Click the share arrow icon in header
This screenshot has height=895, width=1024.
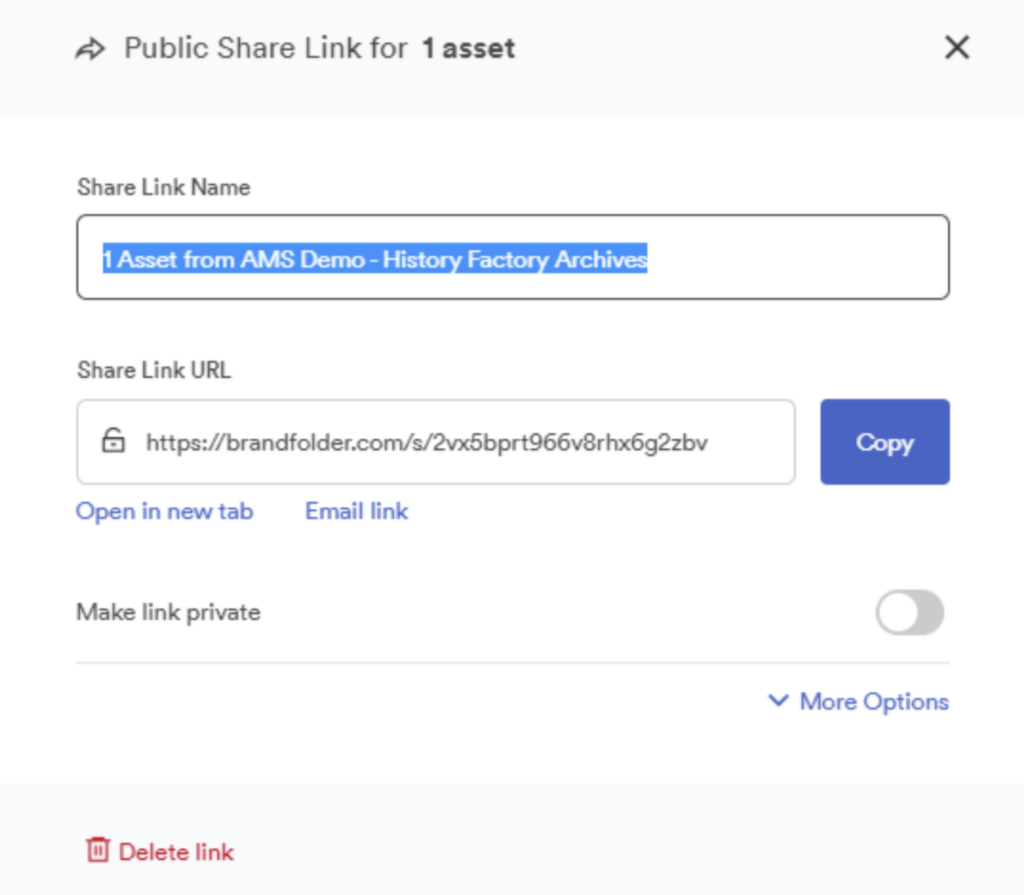[90, 49]
